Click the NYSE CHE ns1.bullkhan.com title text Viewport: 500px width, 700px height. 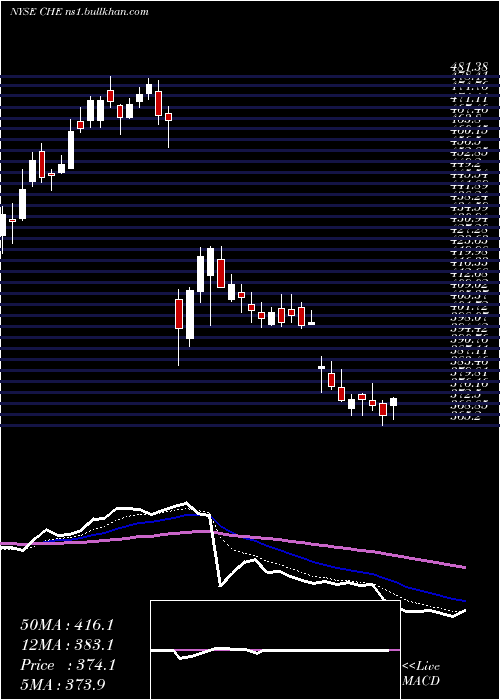coord(79,12)
